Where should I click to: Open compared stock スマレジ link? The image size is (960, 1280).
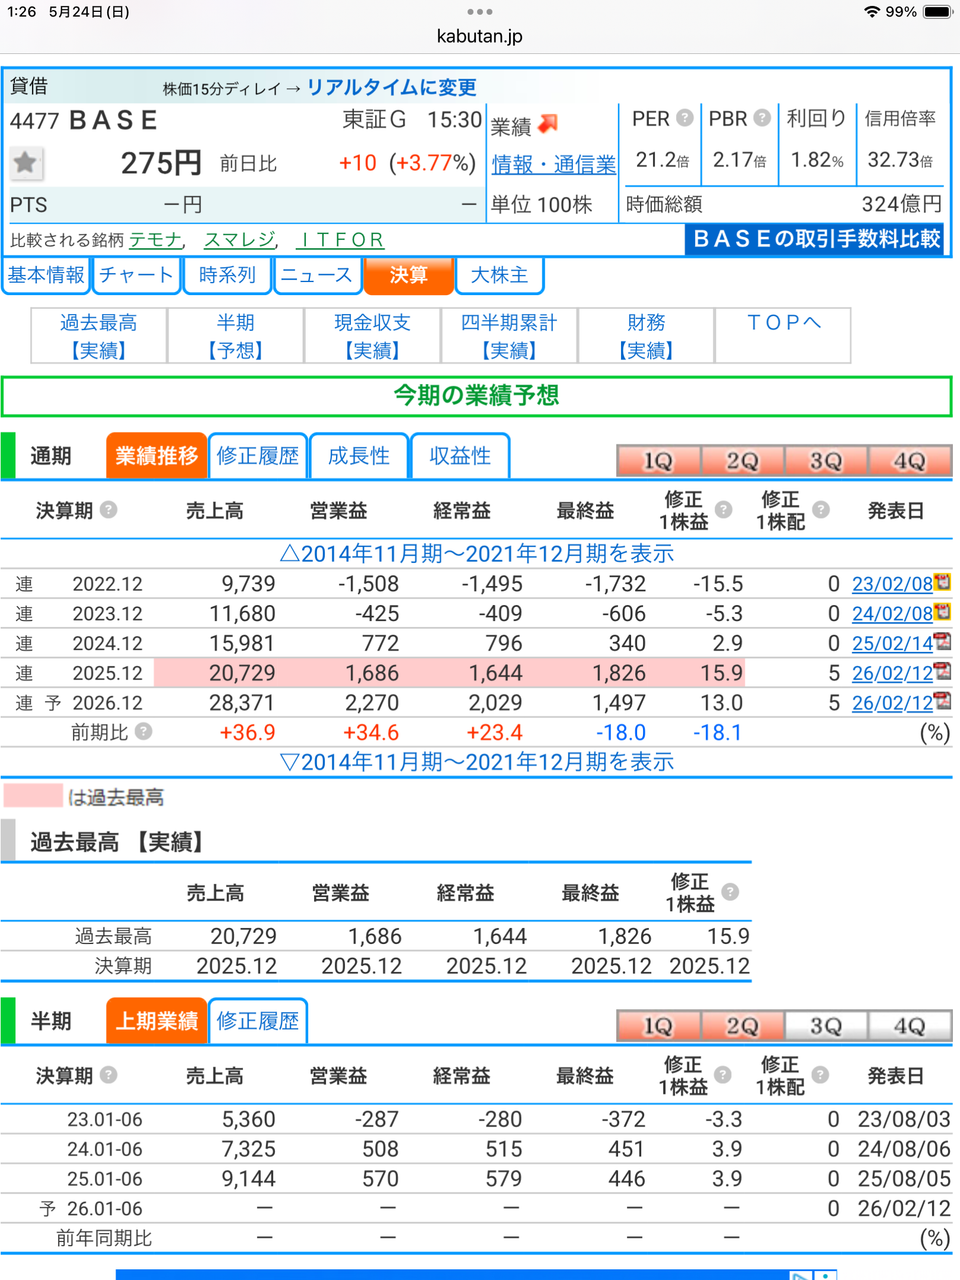pos(240,240)
